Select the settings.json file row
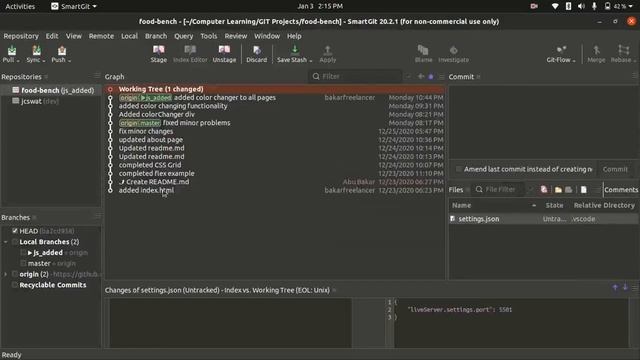This screenshot has height=360, width=640. click(543, 219)
